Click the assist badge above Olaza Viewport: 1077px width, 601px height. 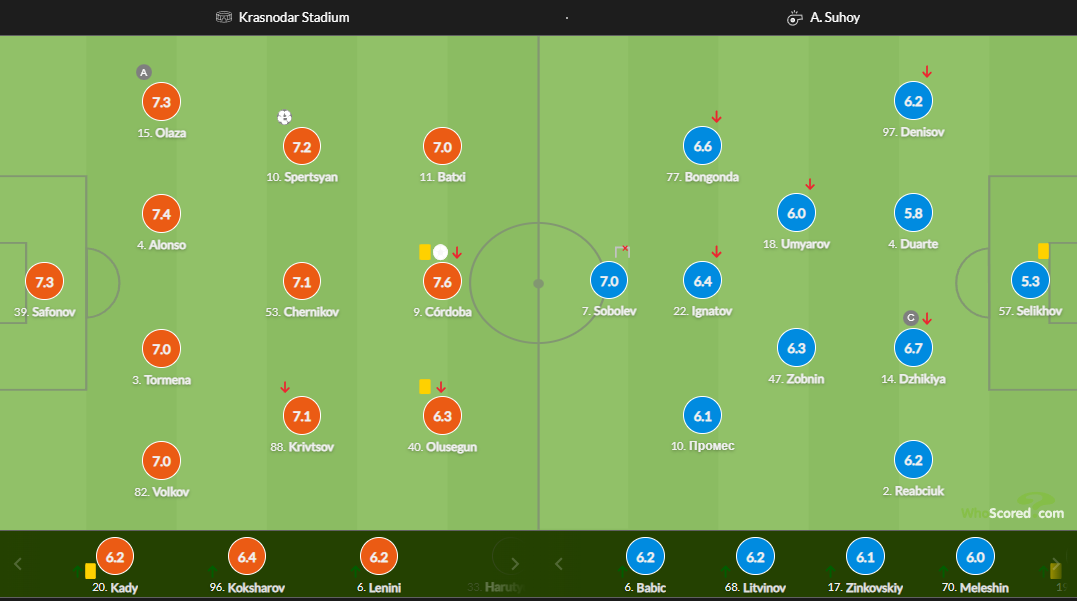pyautogui.click(x=144, y=72)
